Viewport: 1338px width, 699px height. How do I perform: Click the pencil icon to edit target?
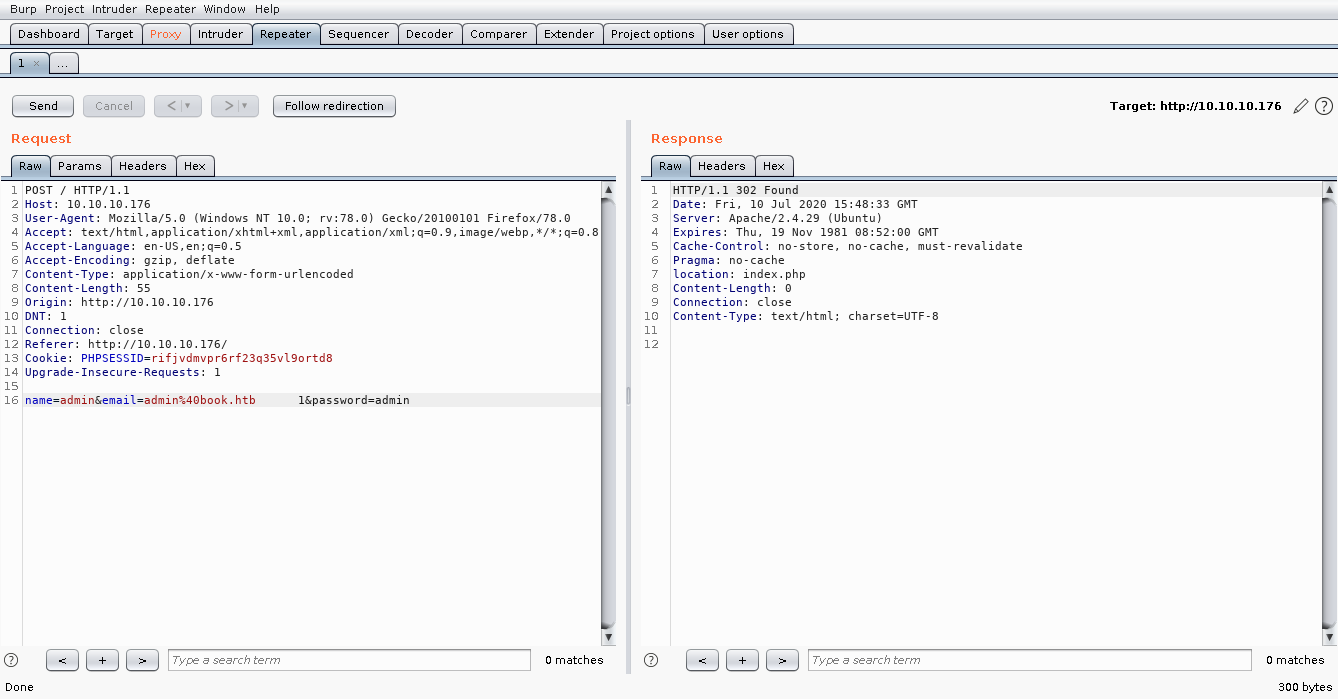[1300, 106]
